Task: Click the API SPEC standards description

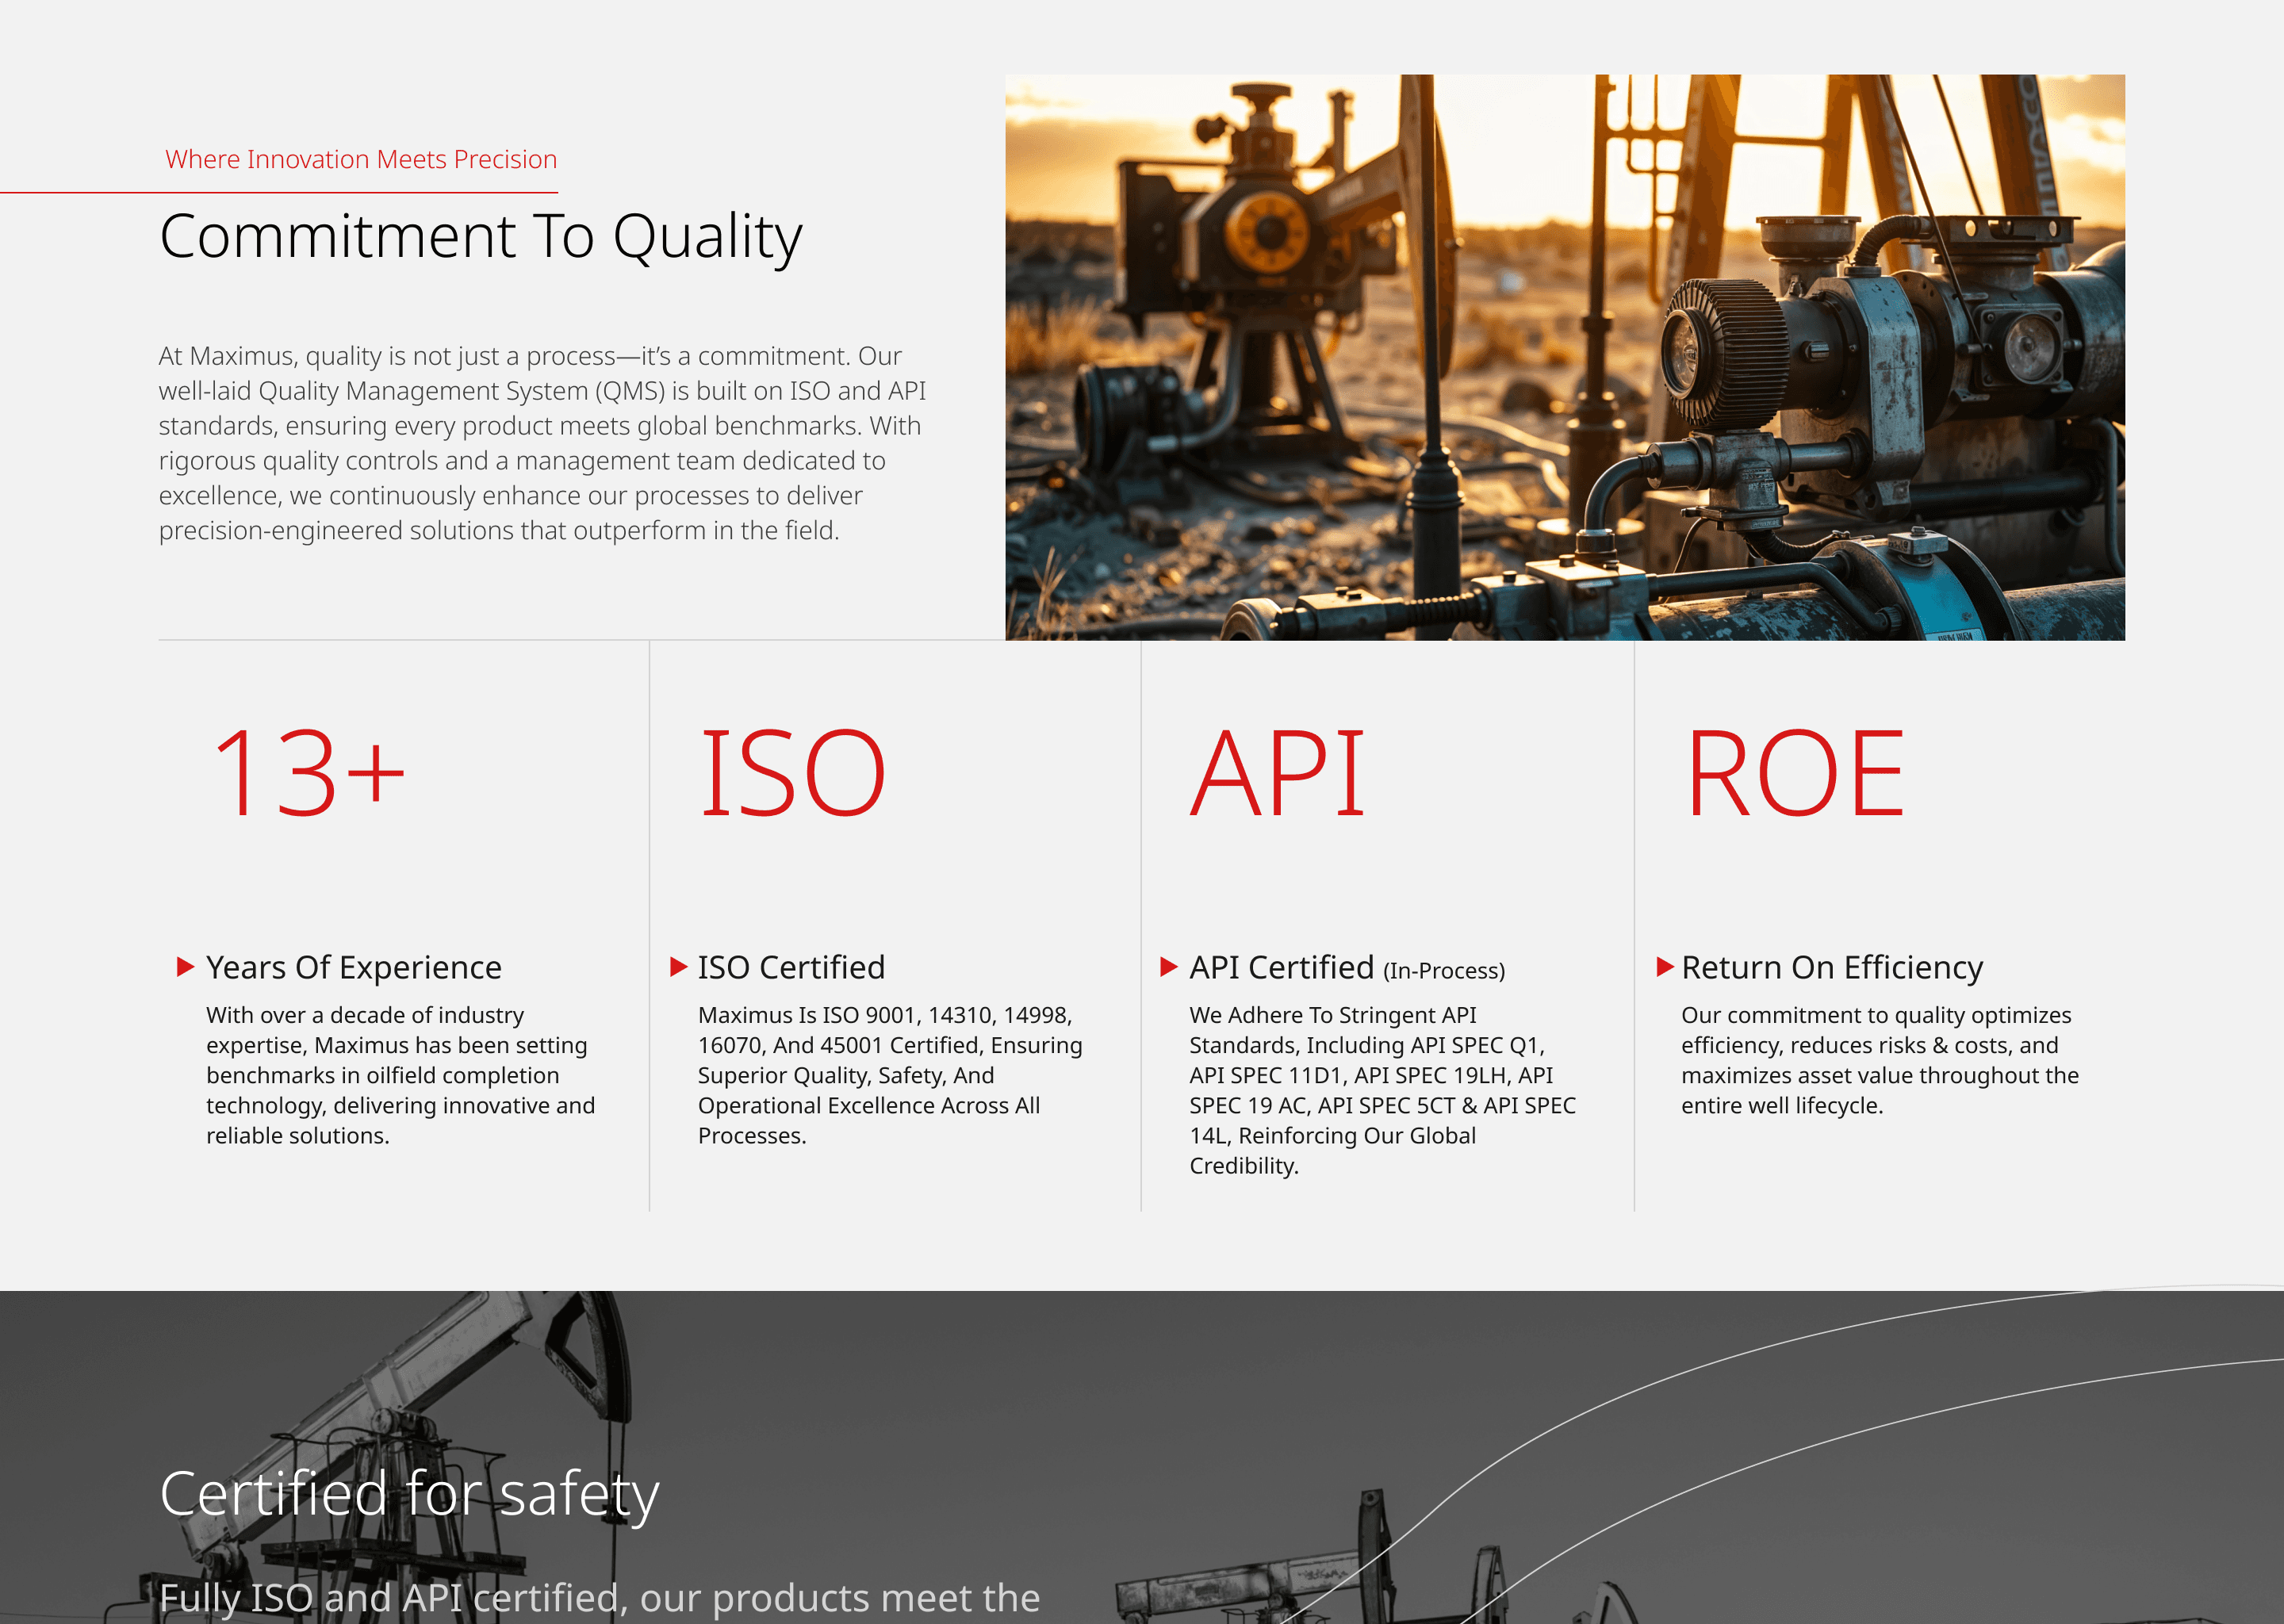Action: (x=1381, y=1090)
